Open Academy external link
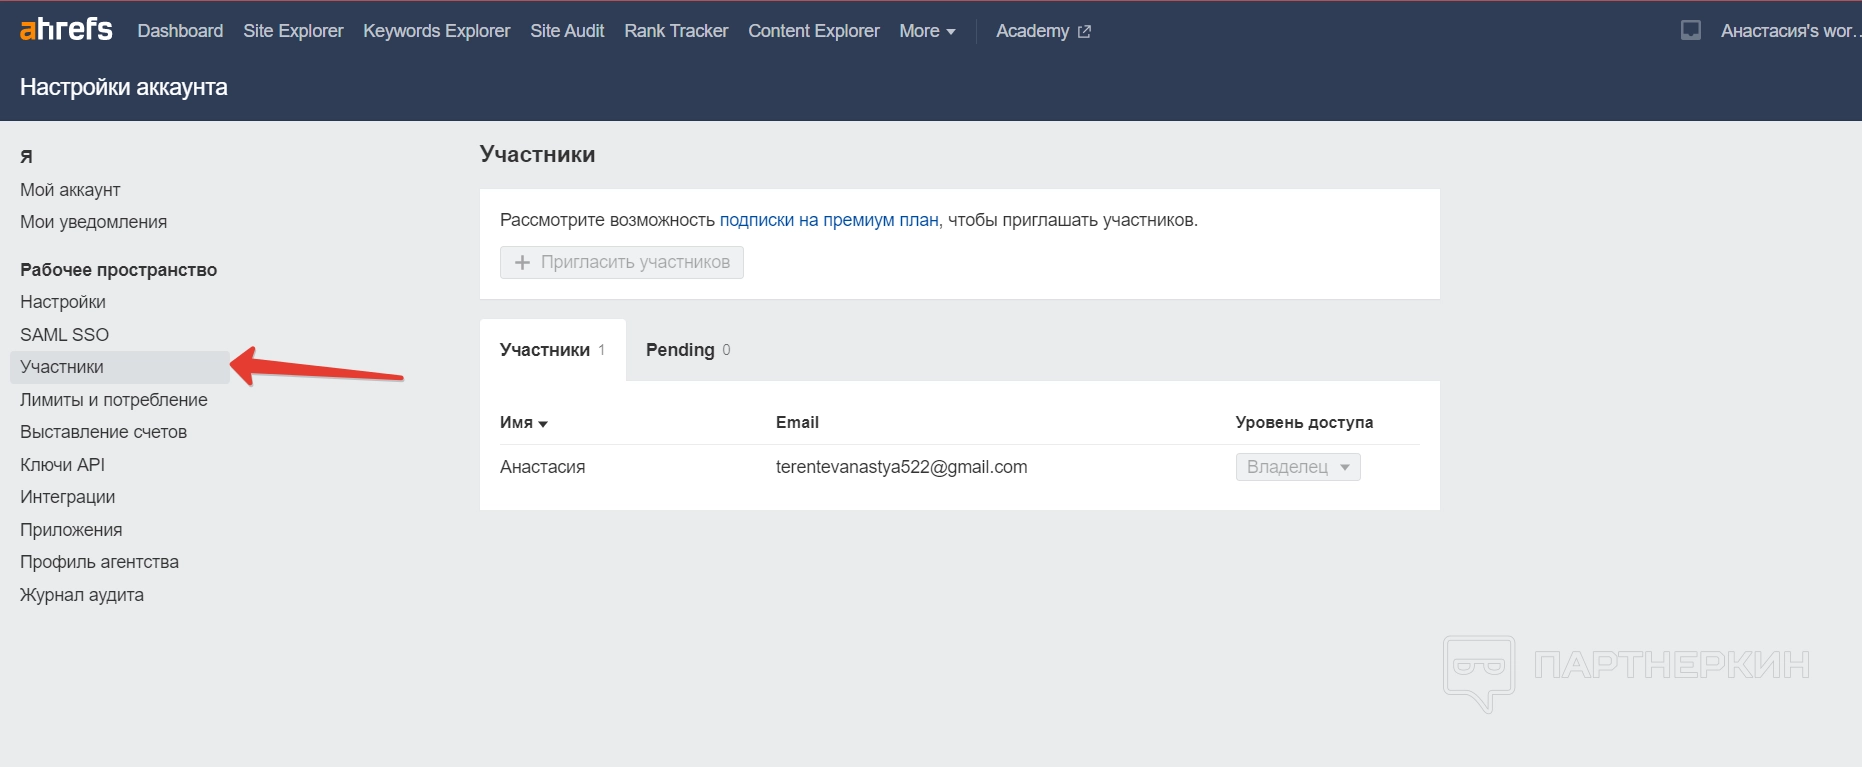This screenshot has width=1862, height=767. (x=1042, y=31)
